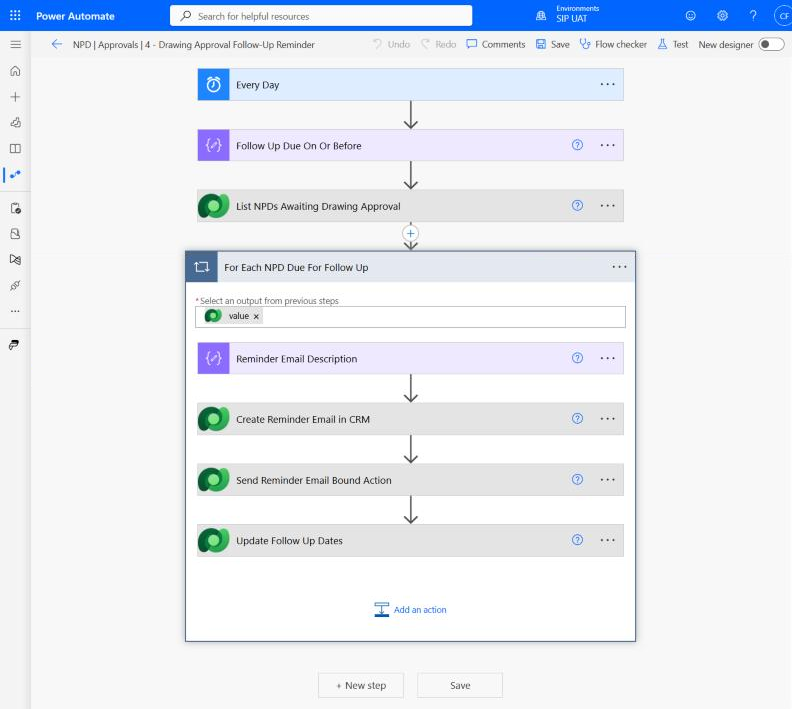Open Approvals clipboard icon in sidebar
This screenshot has height=709, width=792.
coord(16,208)
